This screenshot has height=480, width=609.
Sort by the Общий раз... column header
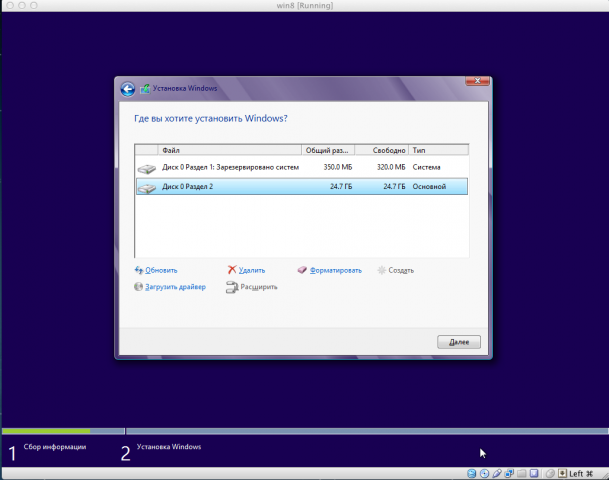328,150
